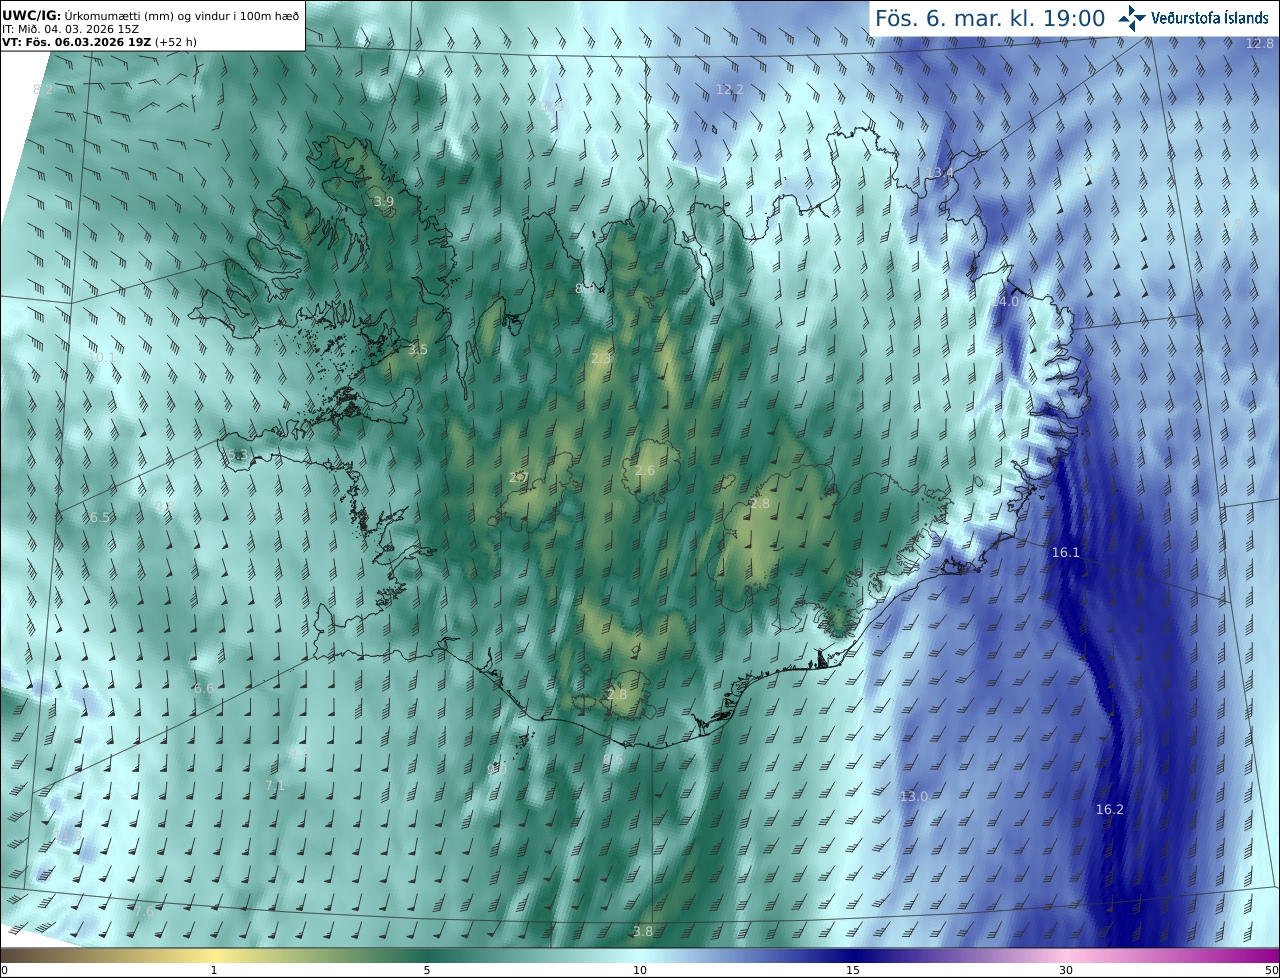
Task: Click the 50 label on the color scale
Action: click(x=1271, y=970)
